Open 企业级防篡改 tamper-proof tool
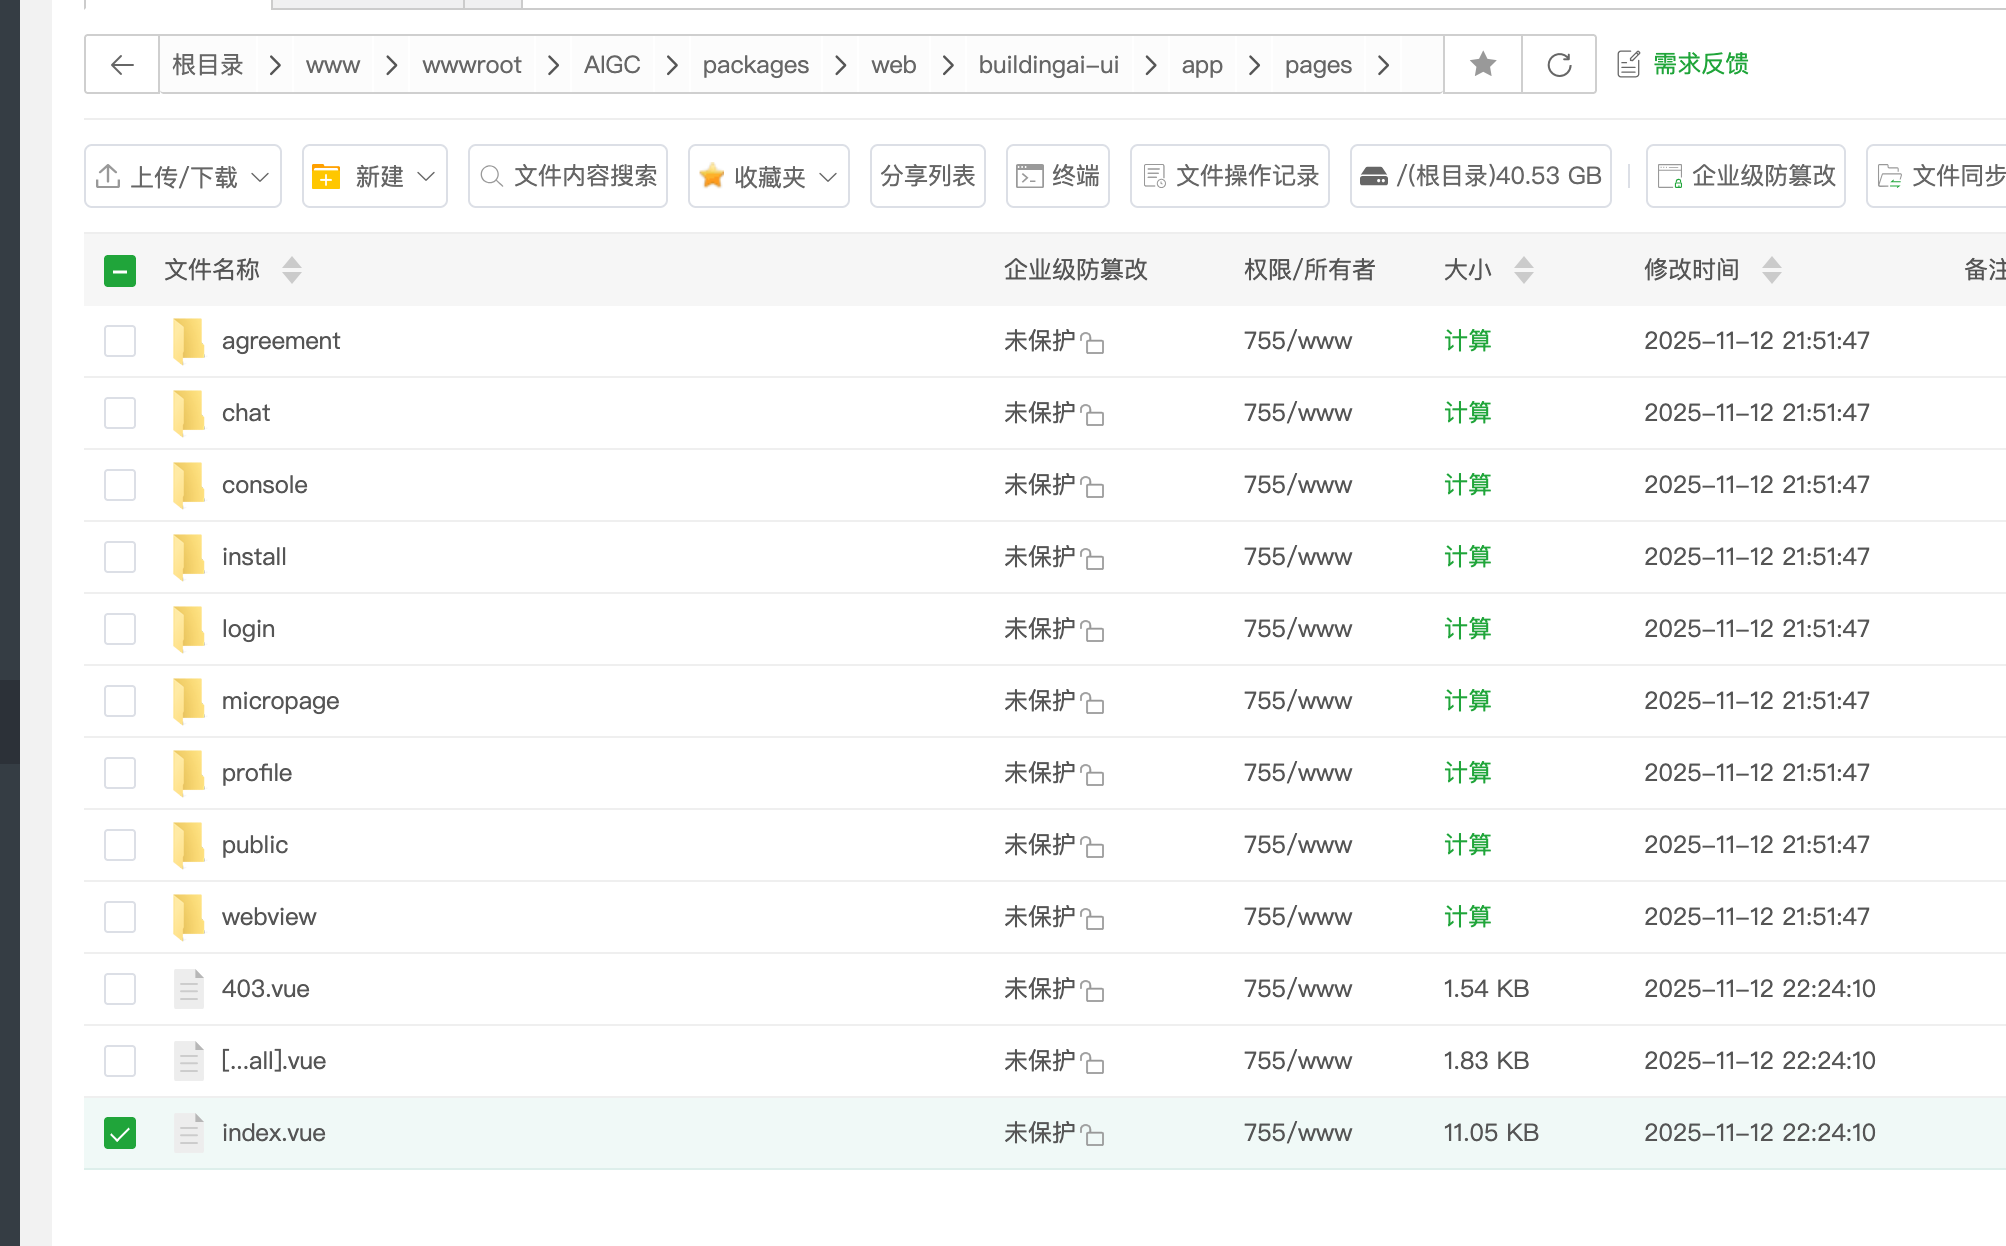Image resolution: width=2006 pixels, height=1246 pixels. click(x=1746, y=176)
